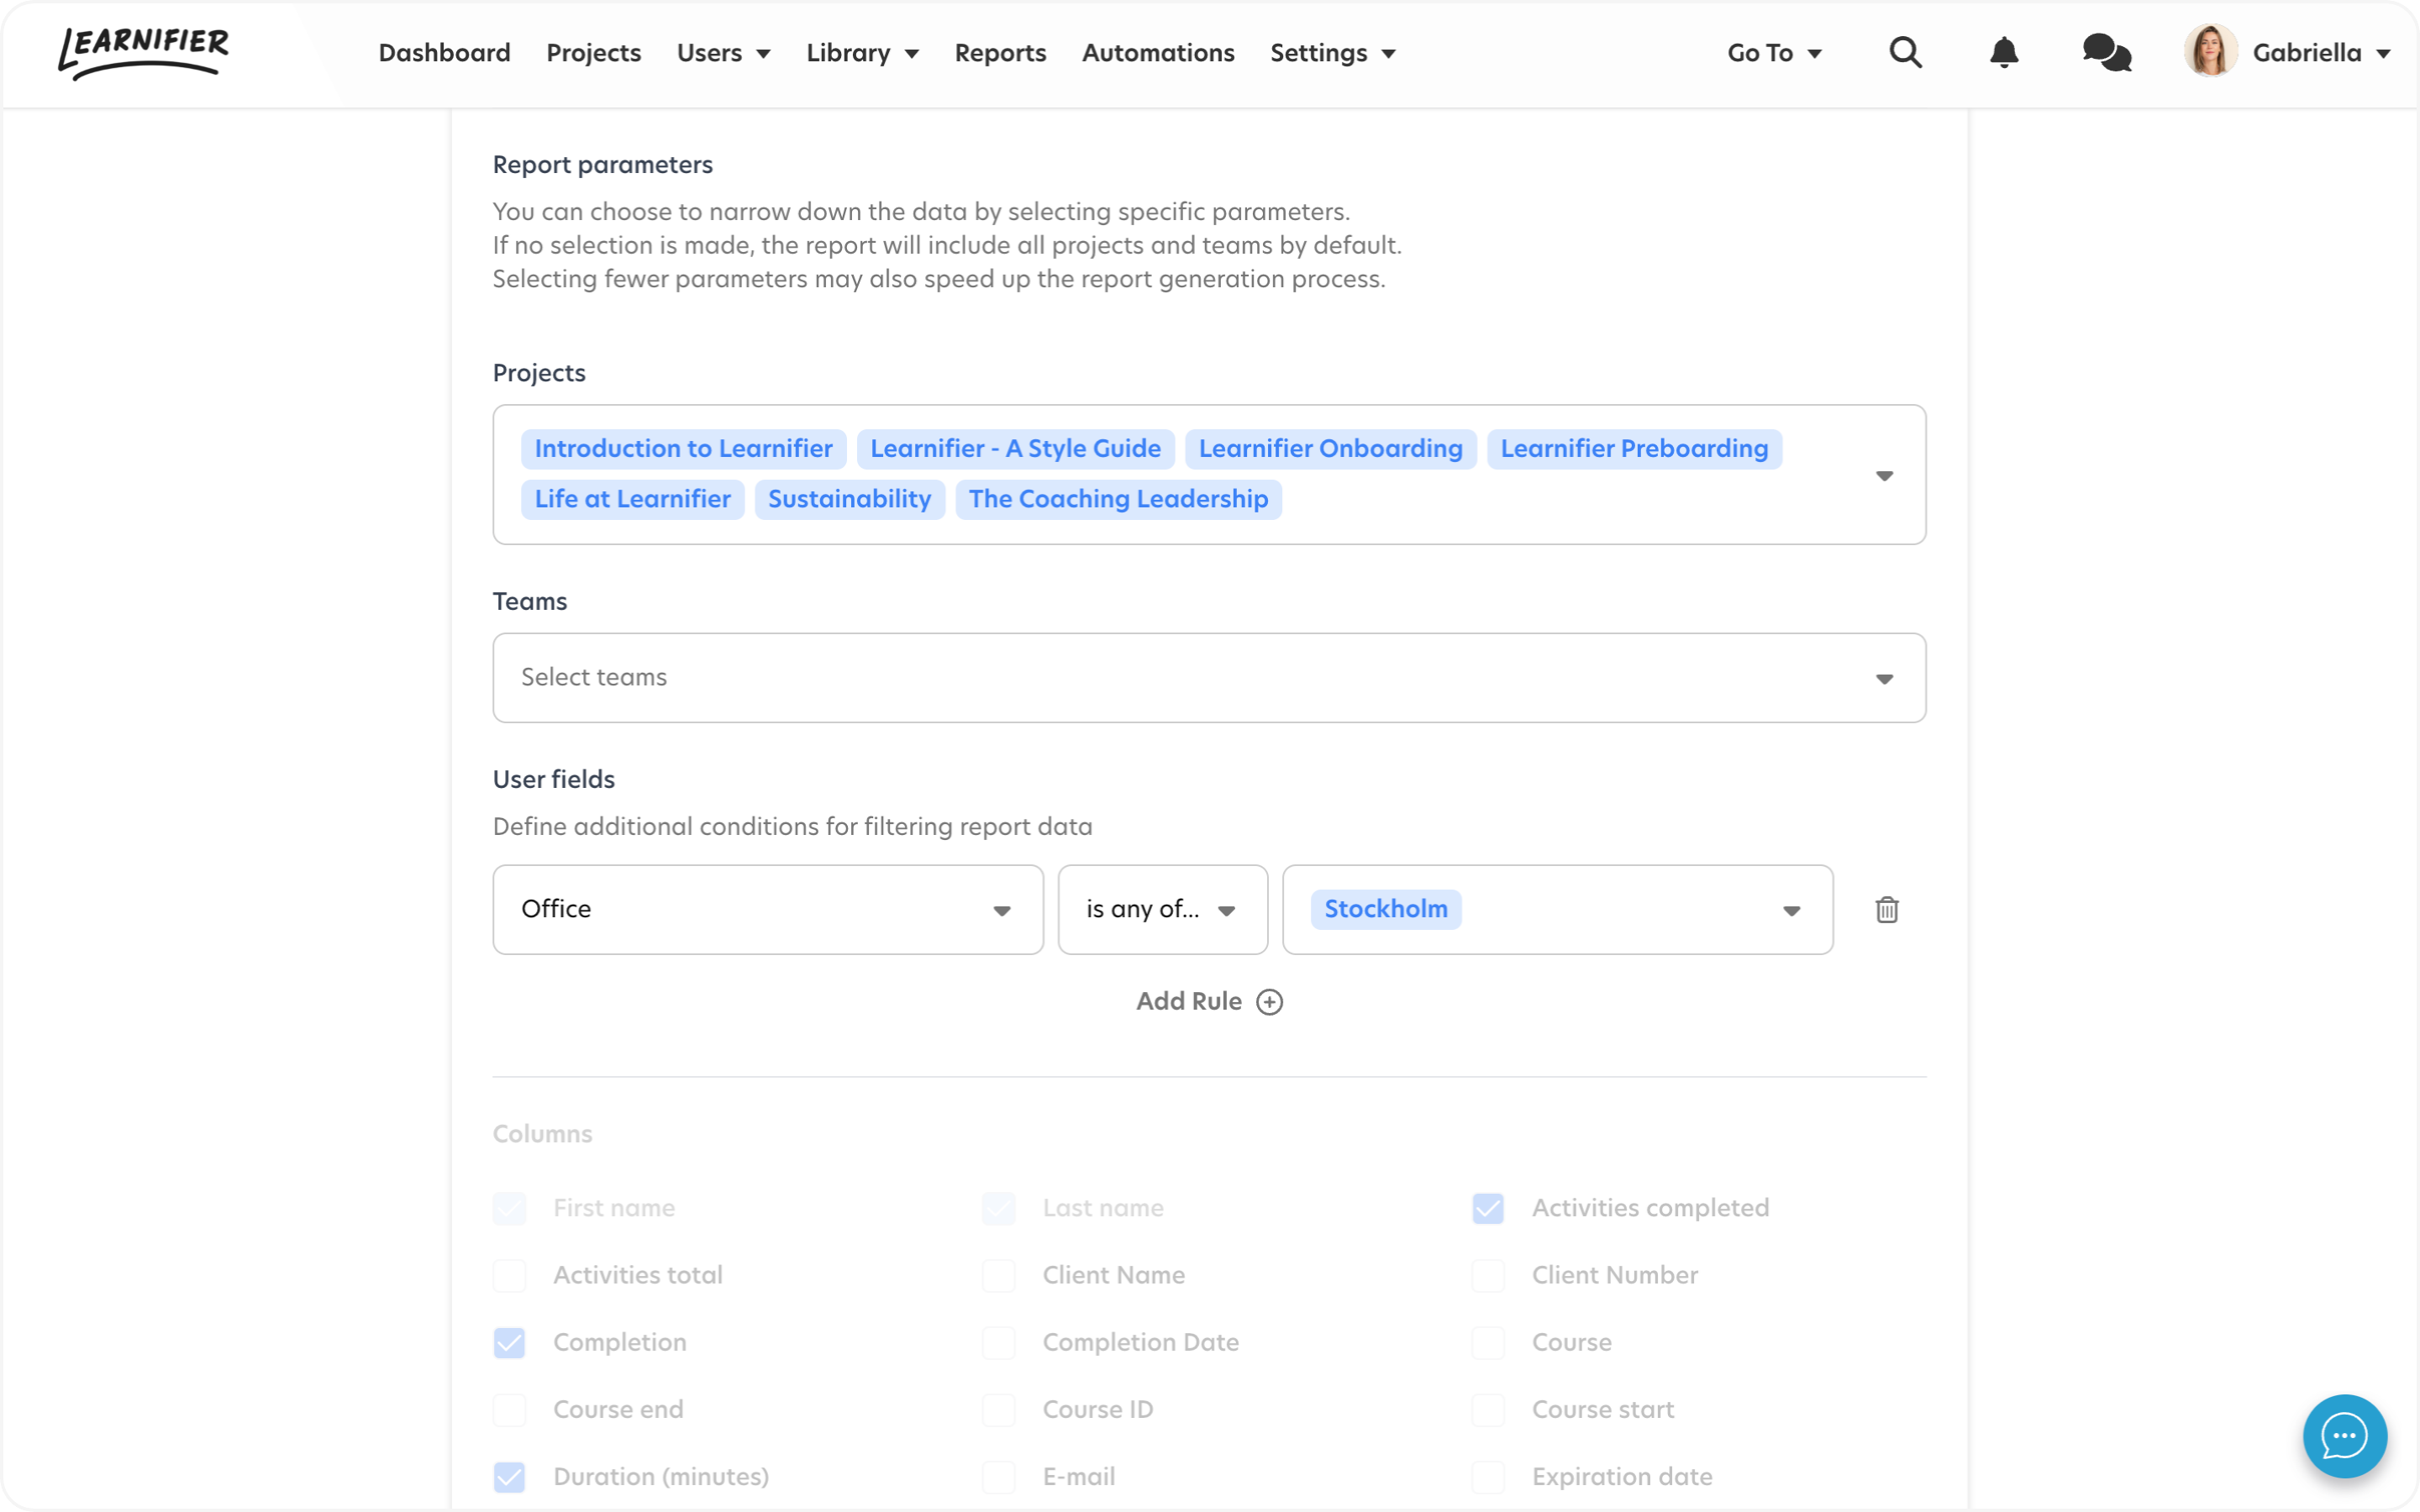This screenshot has height=1512, width=2420.
Task: Open the Reports page
Action: [x=1000, y=52]
